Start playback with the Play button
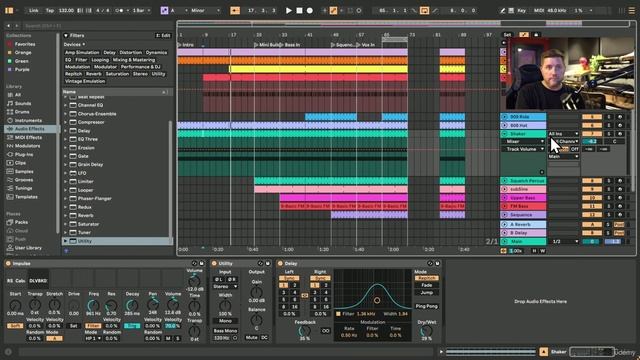Screen dimensions: 640x360 tap(289, 11)
